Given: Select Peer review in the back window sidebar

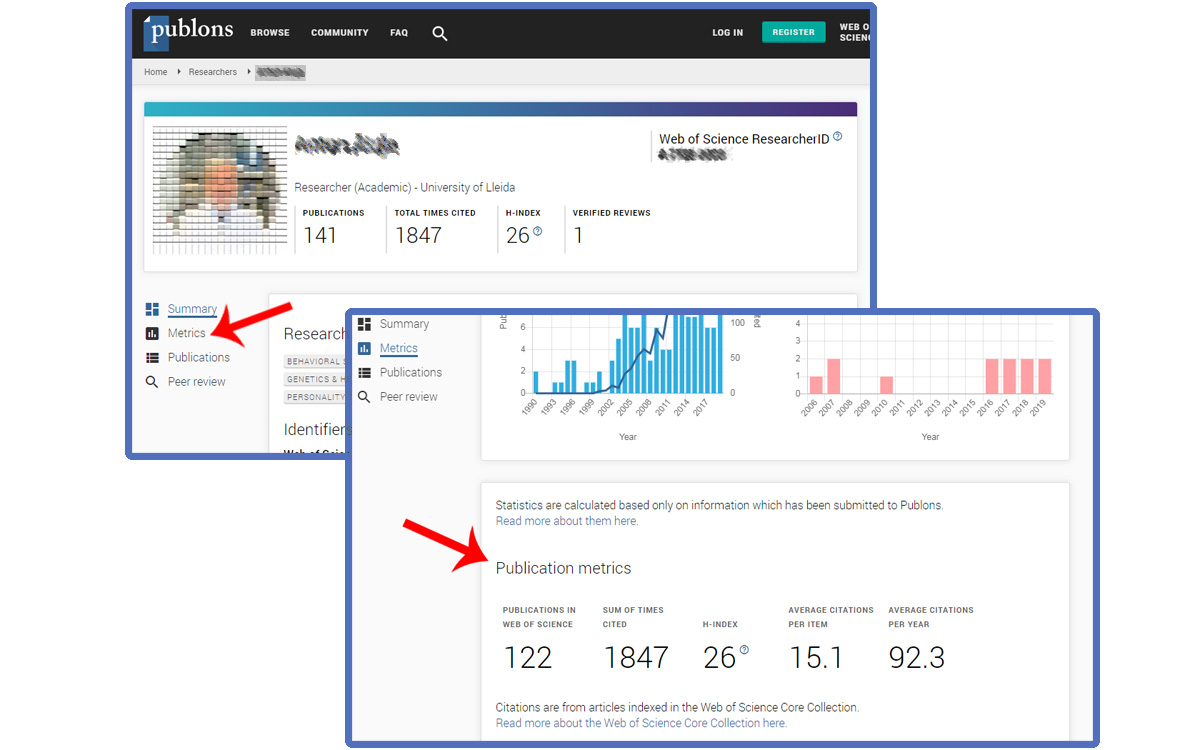Looking at the screenshot, I should click(x=197, y=382).
